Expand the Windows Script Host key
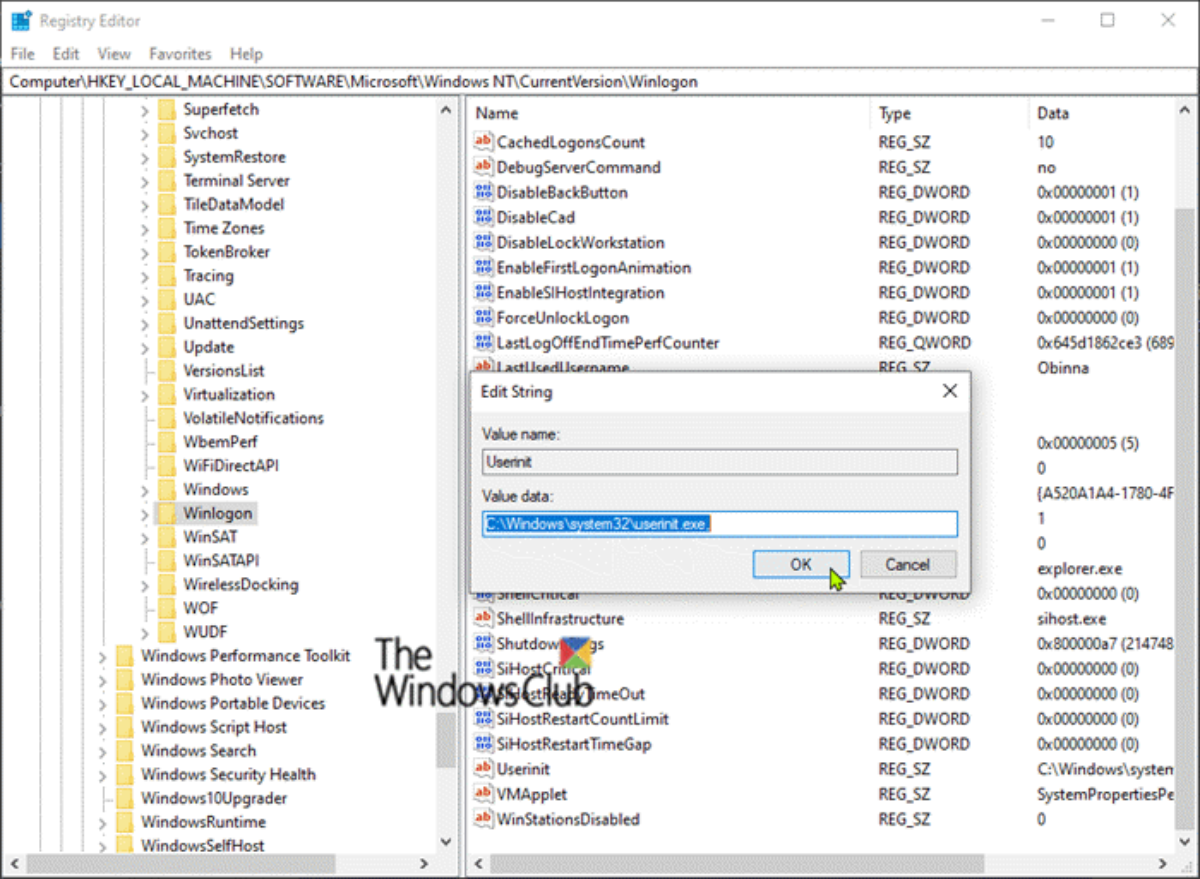Image resolution: width=1200 pixels, height=879 pixels. click(103, 727)
